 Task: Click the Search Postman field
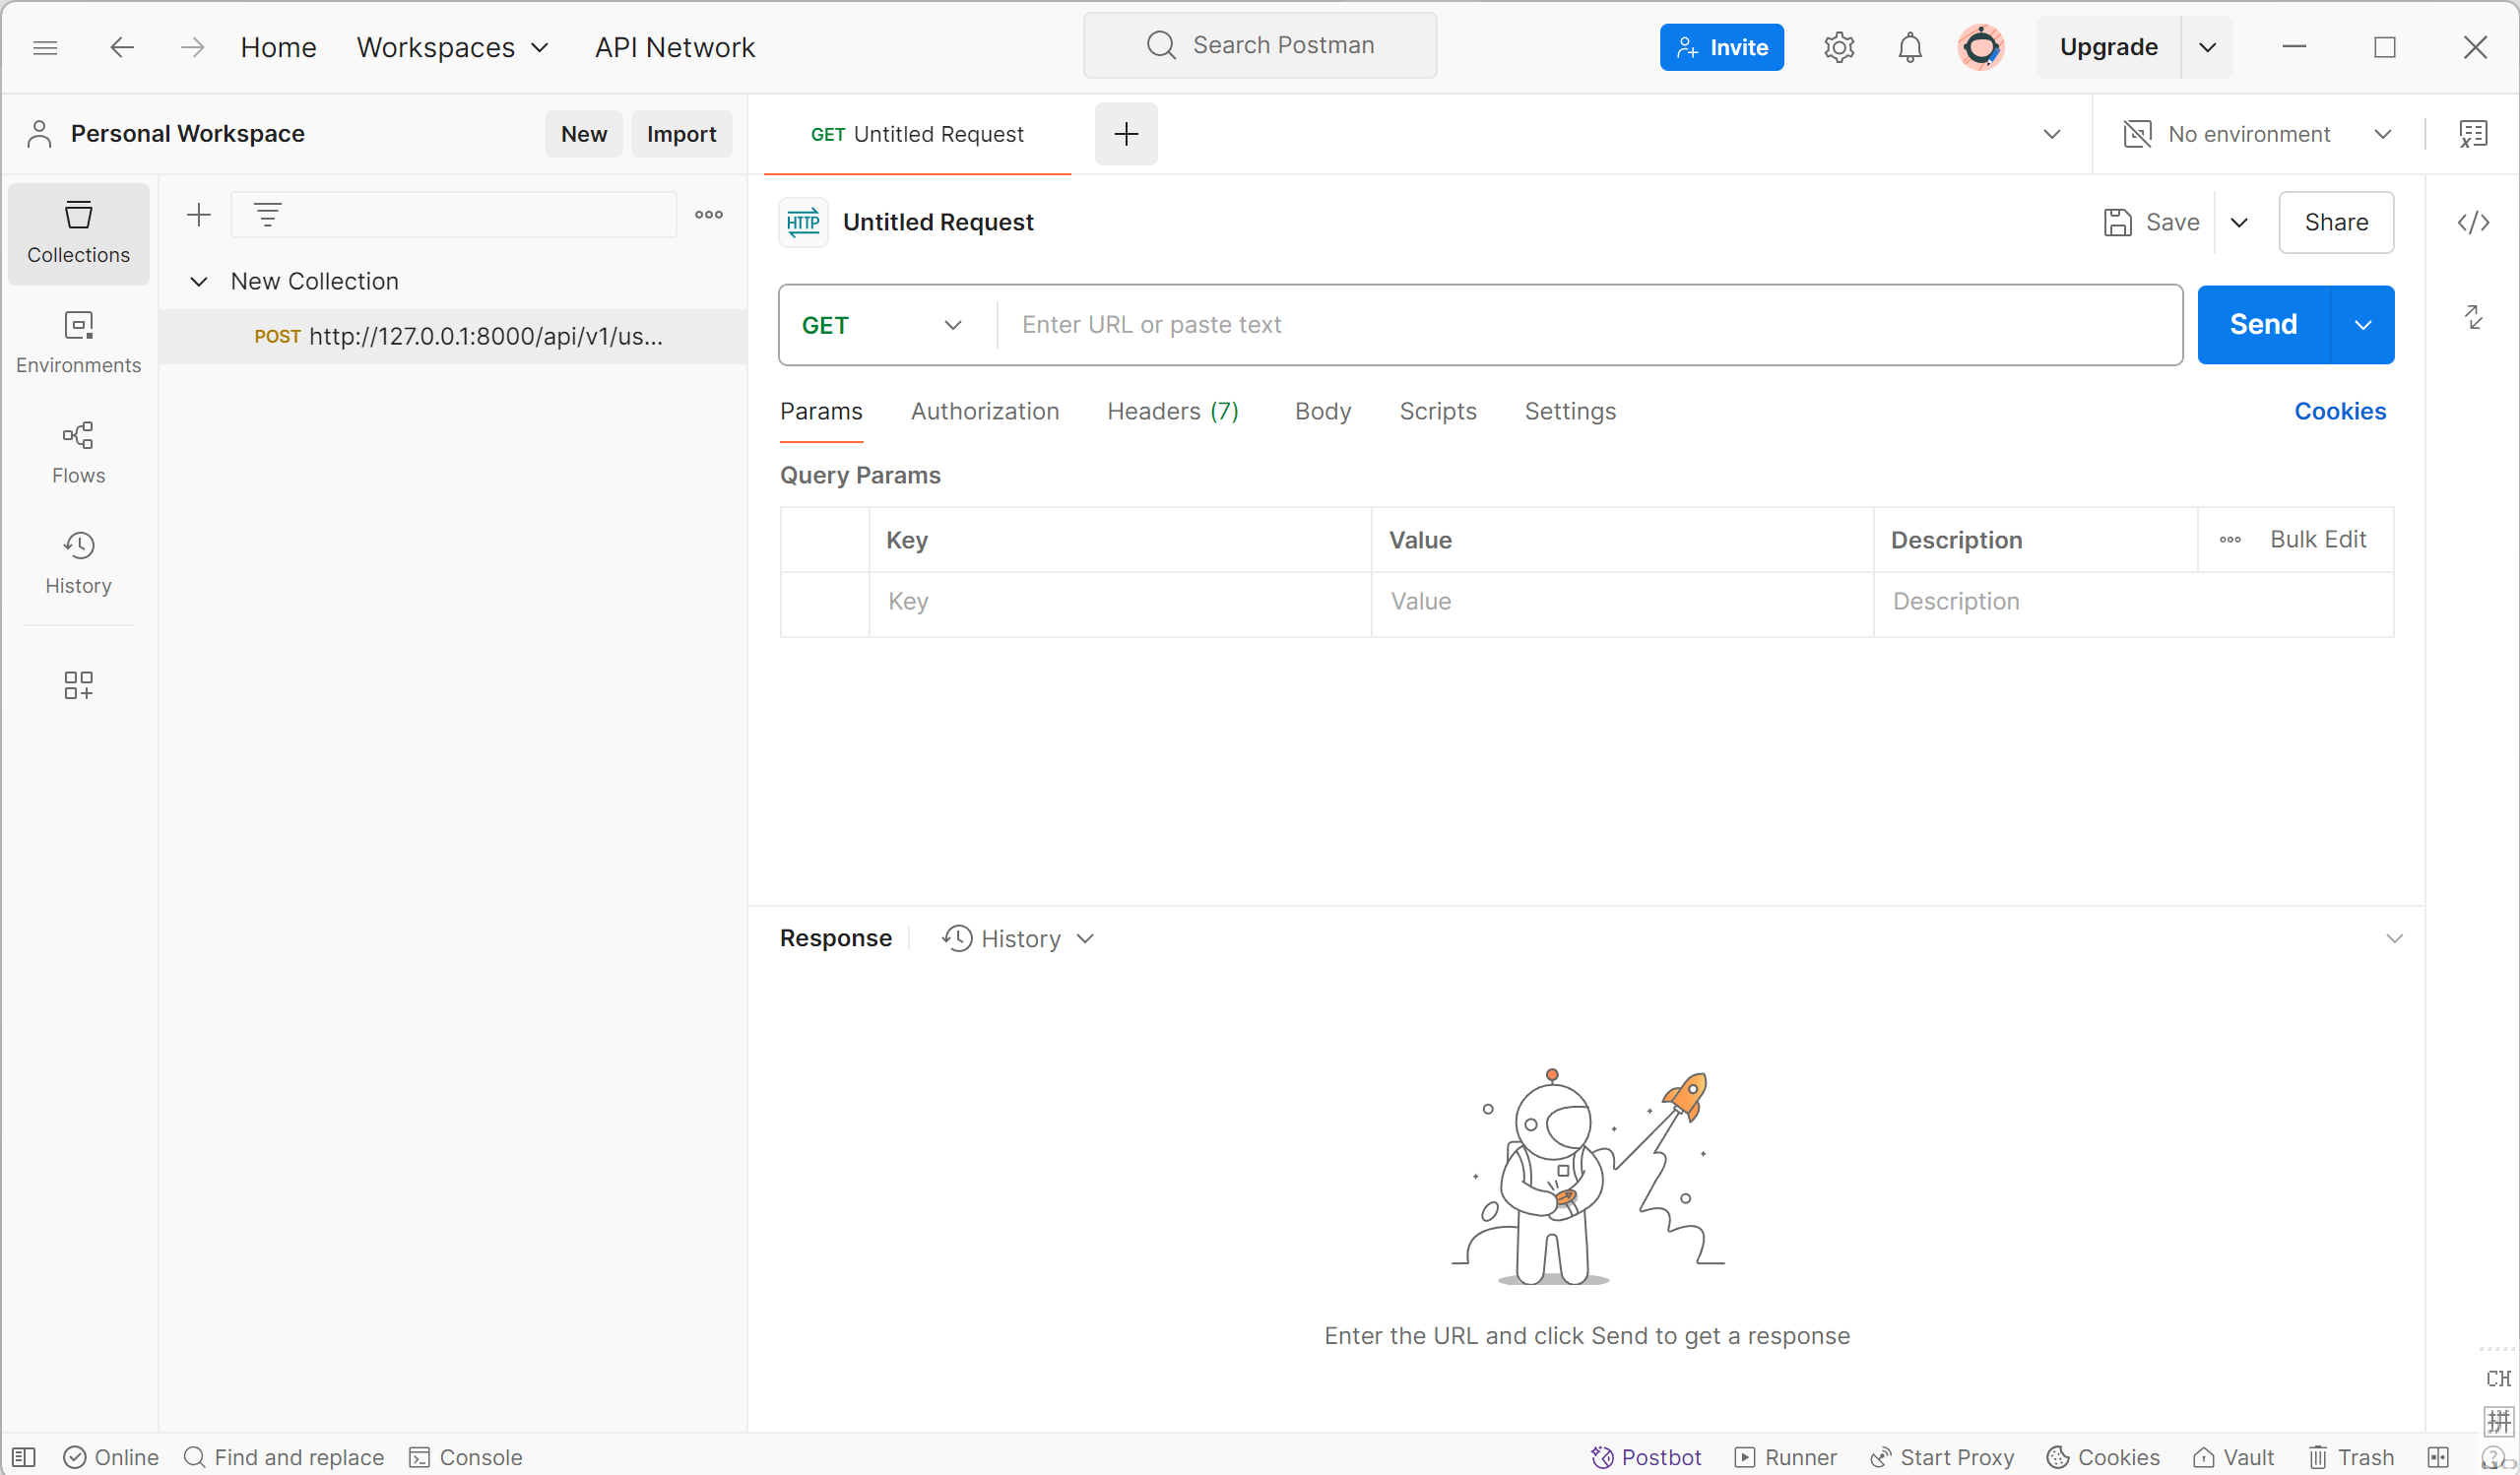pos(1260,45)
